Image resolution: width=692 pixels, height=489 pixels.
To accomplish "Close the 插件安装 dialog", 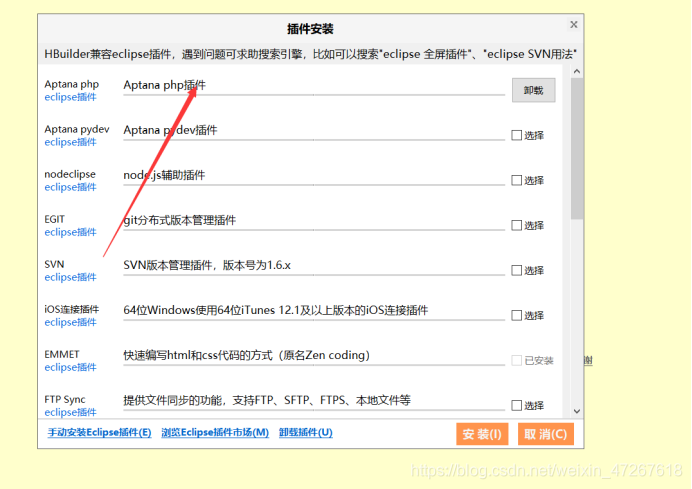I will [574, 24].
